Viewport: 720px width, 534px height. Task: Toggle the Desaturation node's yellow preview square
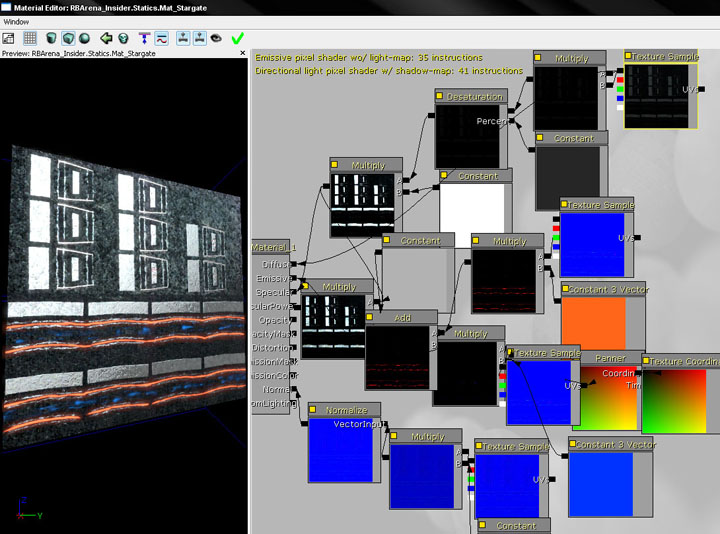click(439, 96)
